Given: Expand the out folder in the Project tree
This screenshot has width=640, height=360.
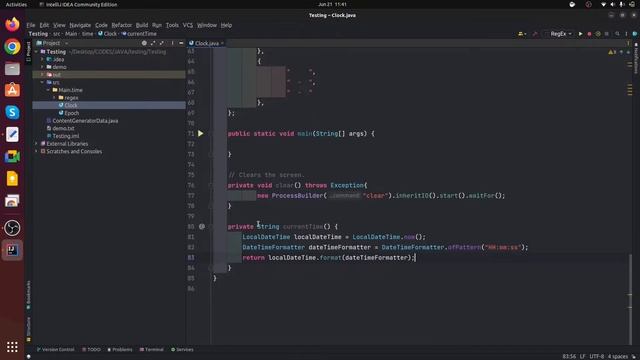Looking at the screenshot, I should [42, 75].
